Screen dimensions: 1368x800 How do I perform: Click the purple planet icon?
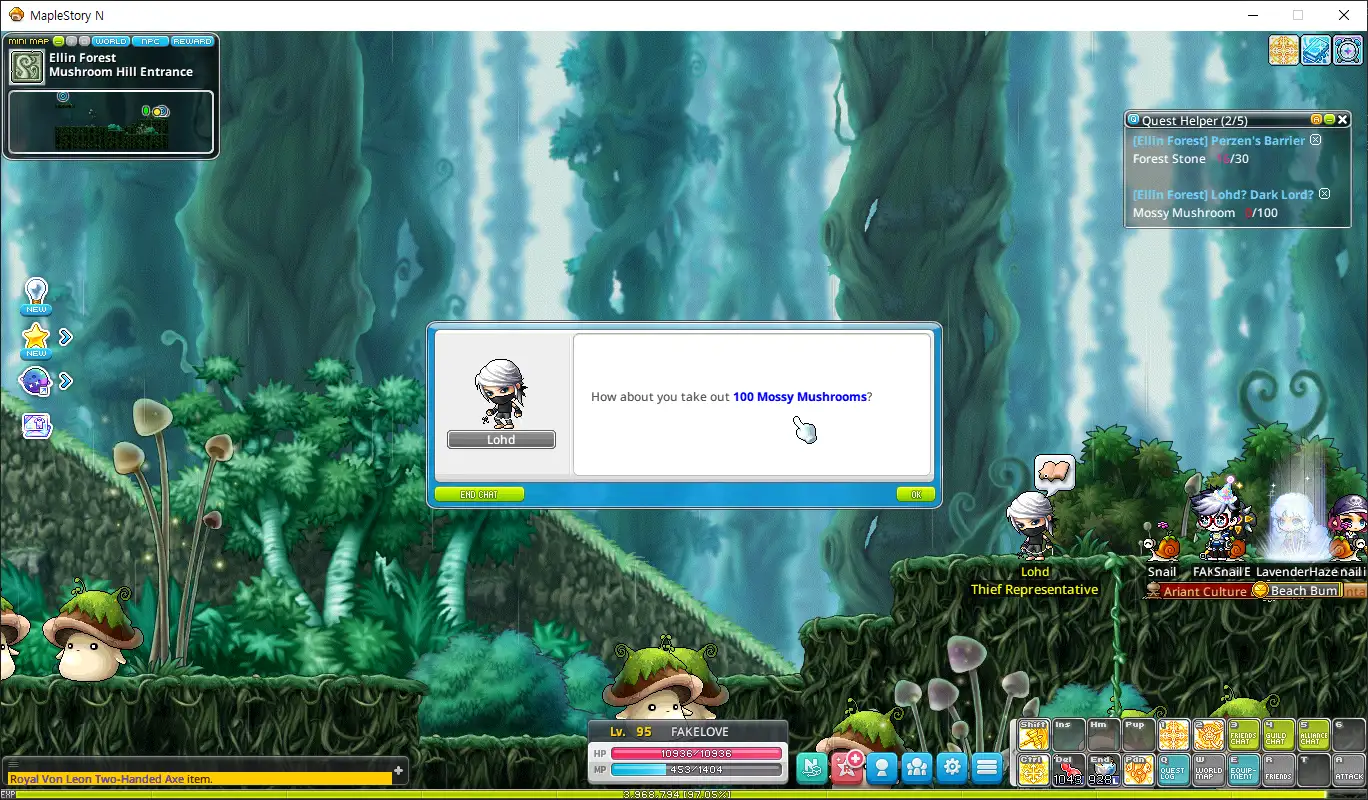(x=36, y=381)
